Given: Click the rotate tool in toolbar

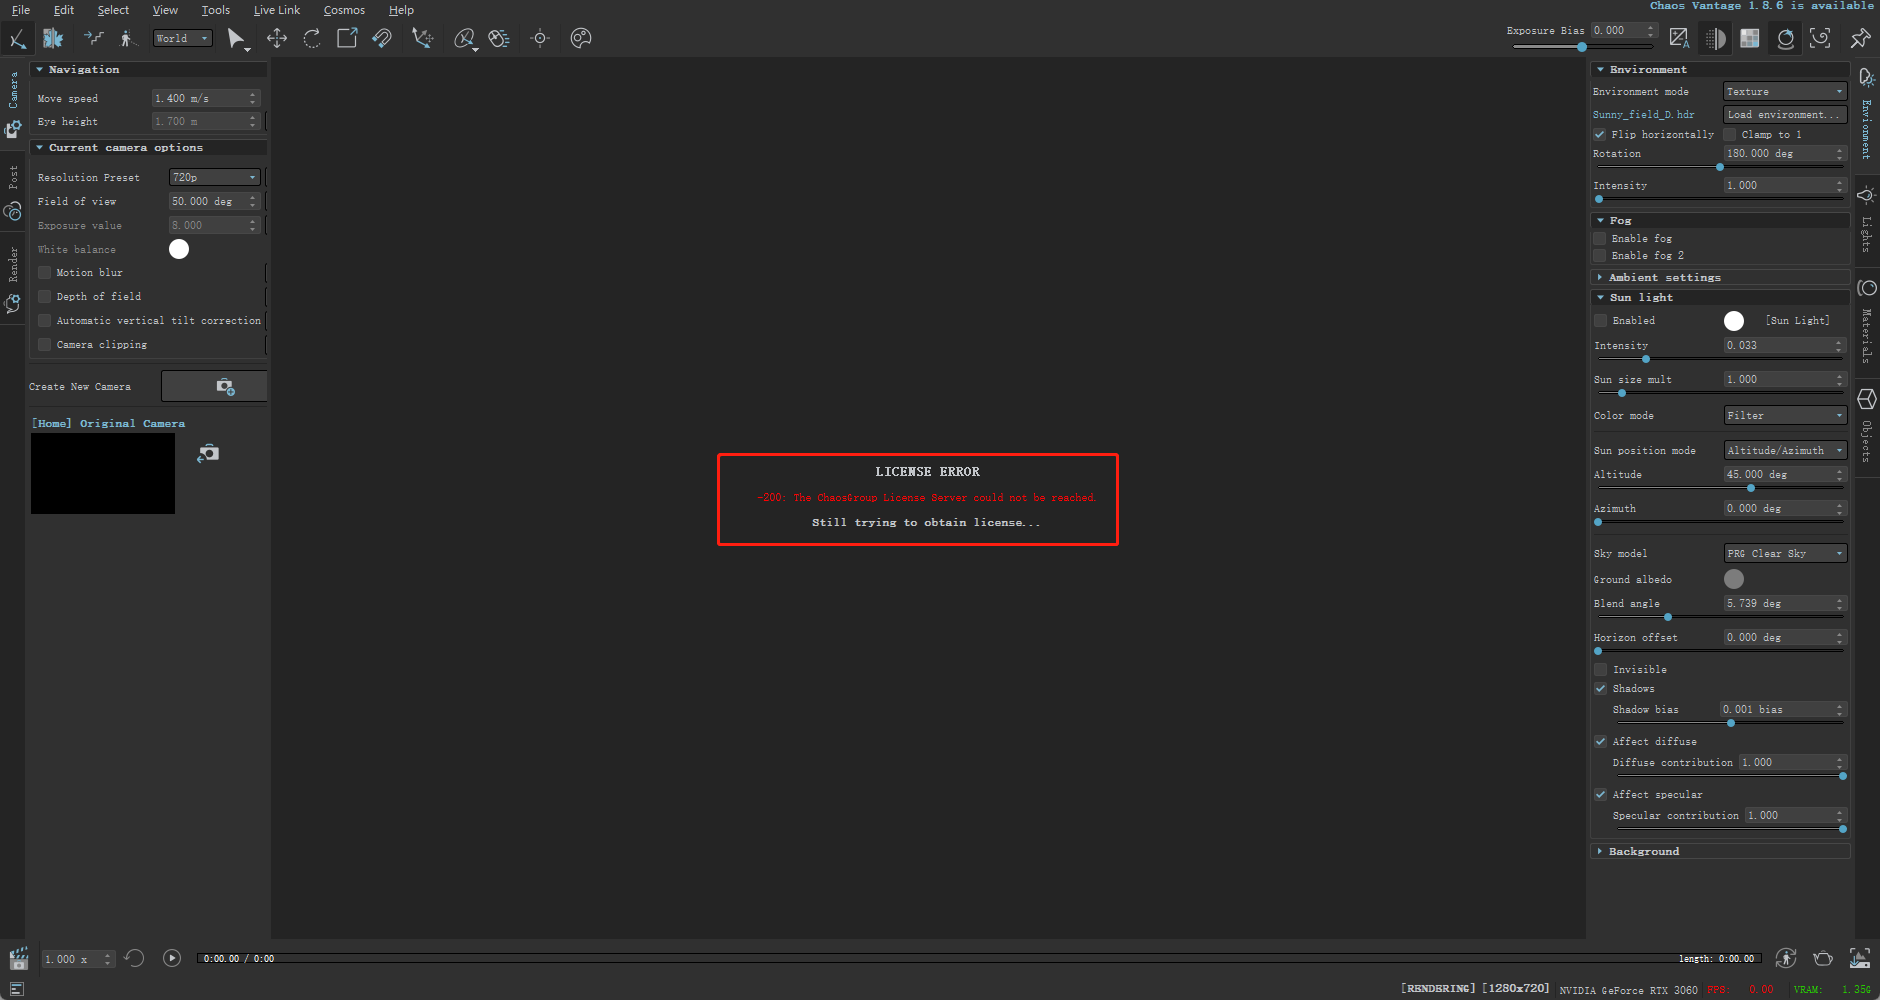Looking at the screenshot, I should tap(312, 38).
